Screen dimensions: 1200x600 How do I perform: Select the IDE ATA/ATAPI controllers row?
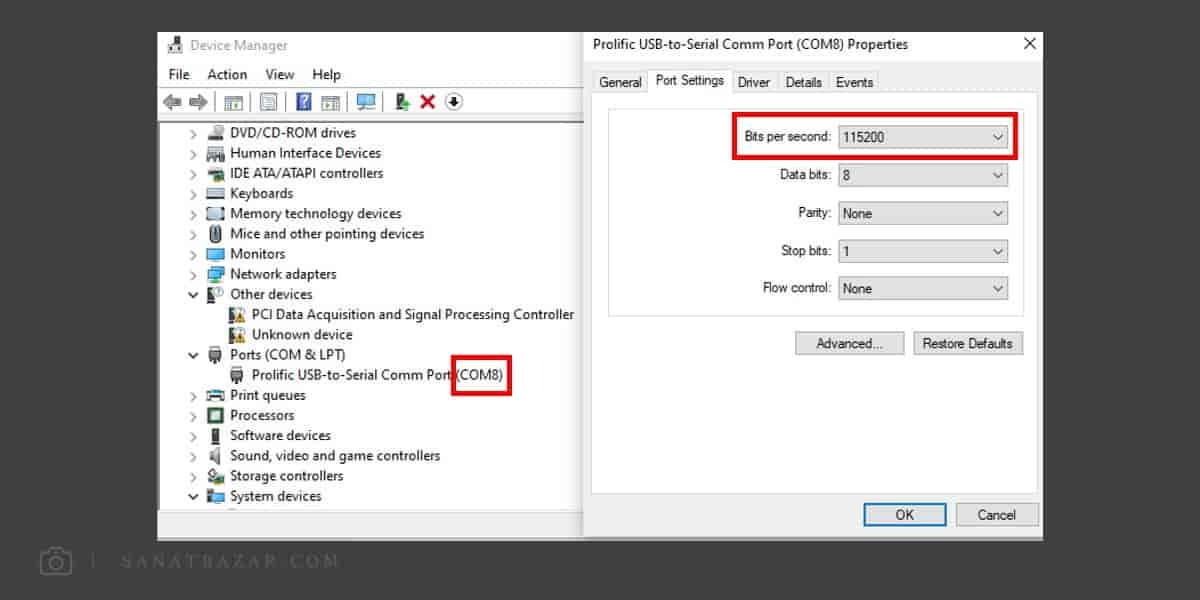[x=306, y=173]
